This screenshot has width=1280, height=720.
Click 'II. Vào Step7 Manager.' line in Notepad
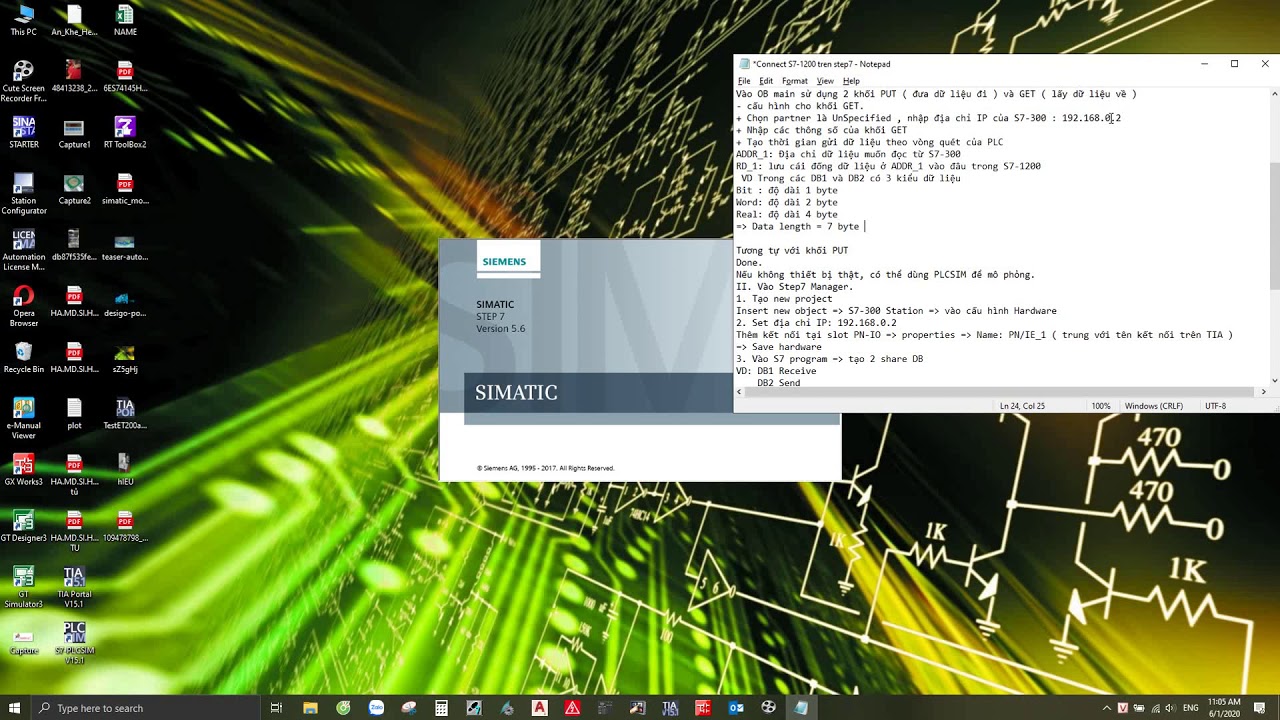coord(794,287)
